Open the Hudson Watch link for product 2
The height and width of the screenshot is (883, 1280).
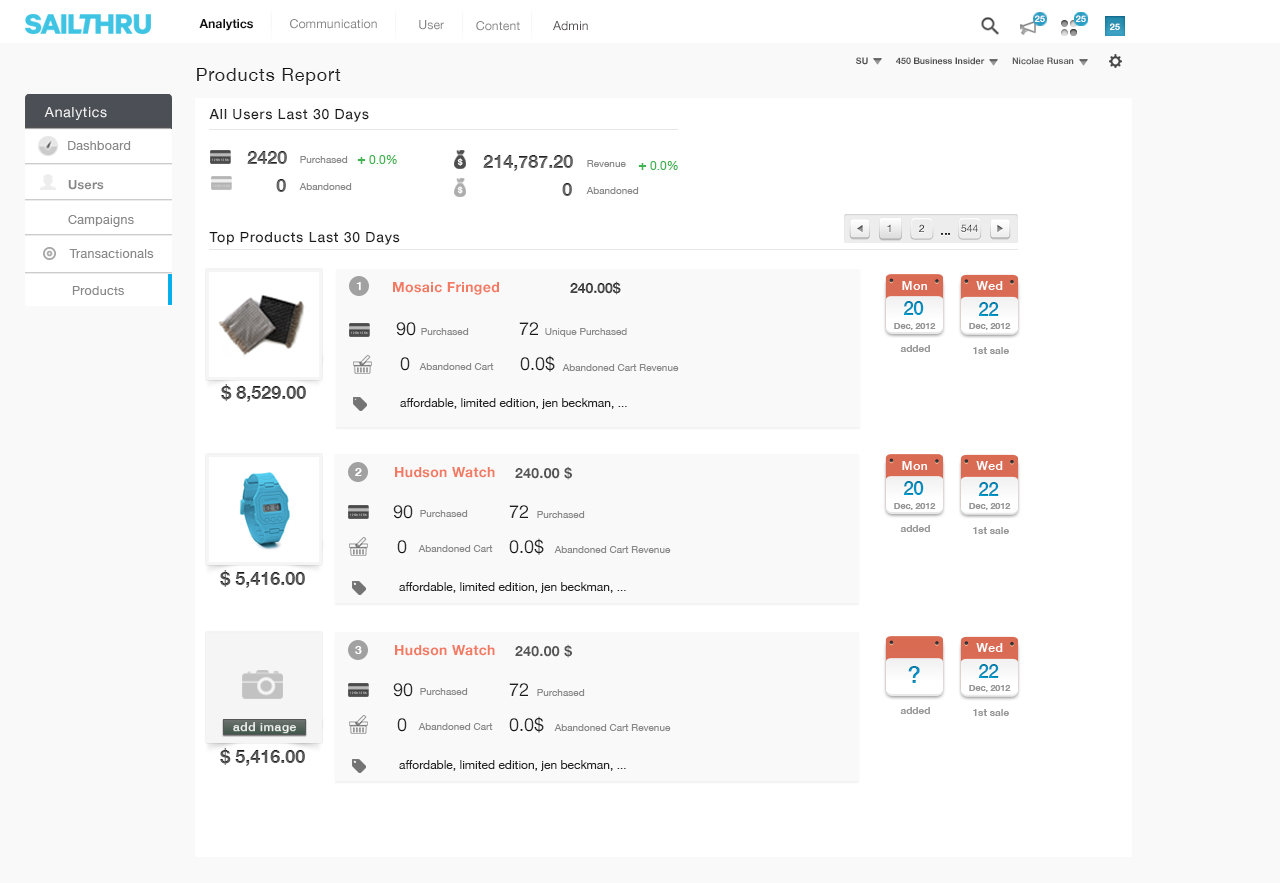(x=445, y=472)
